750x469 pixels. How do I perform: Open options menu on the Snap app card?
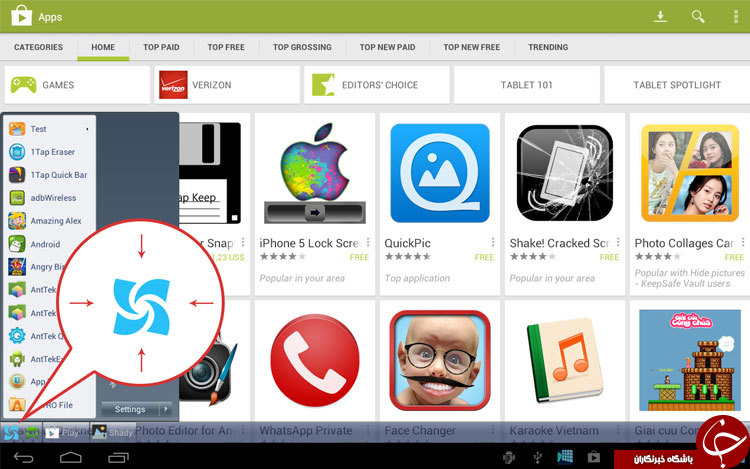[243, 242]
